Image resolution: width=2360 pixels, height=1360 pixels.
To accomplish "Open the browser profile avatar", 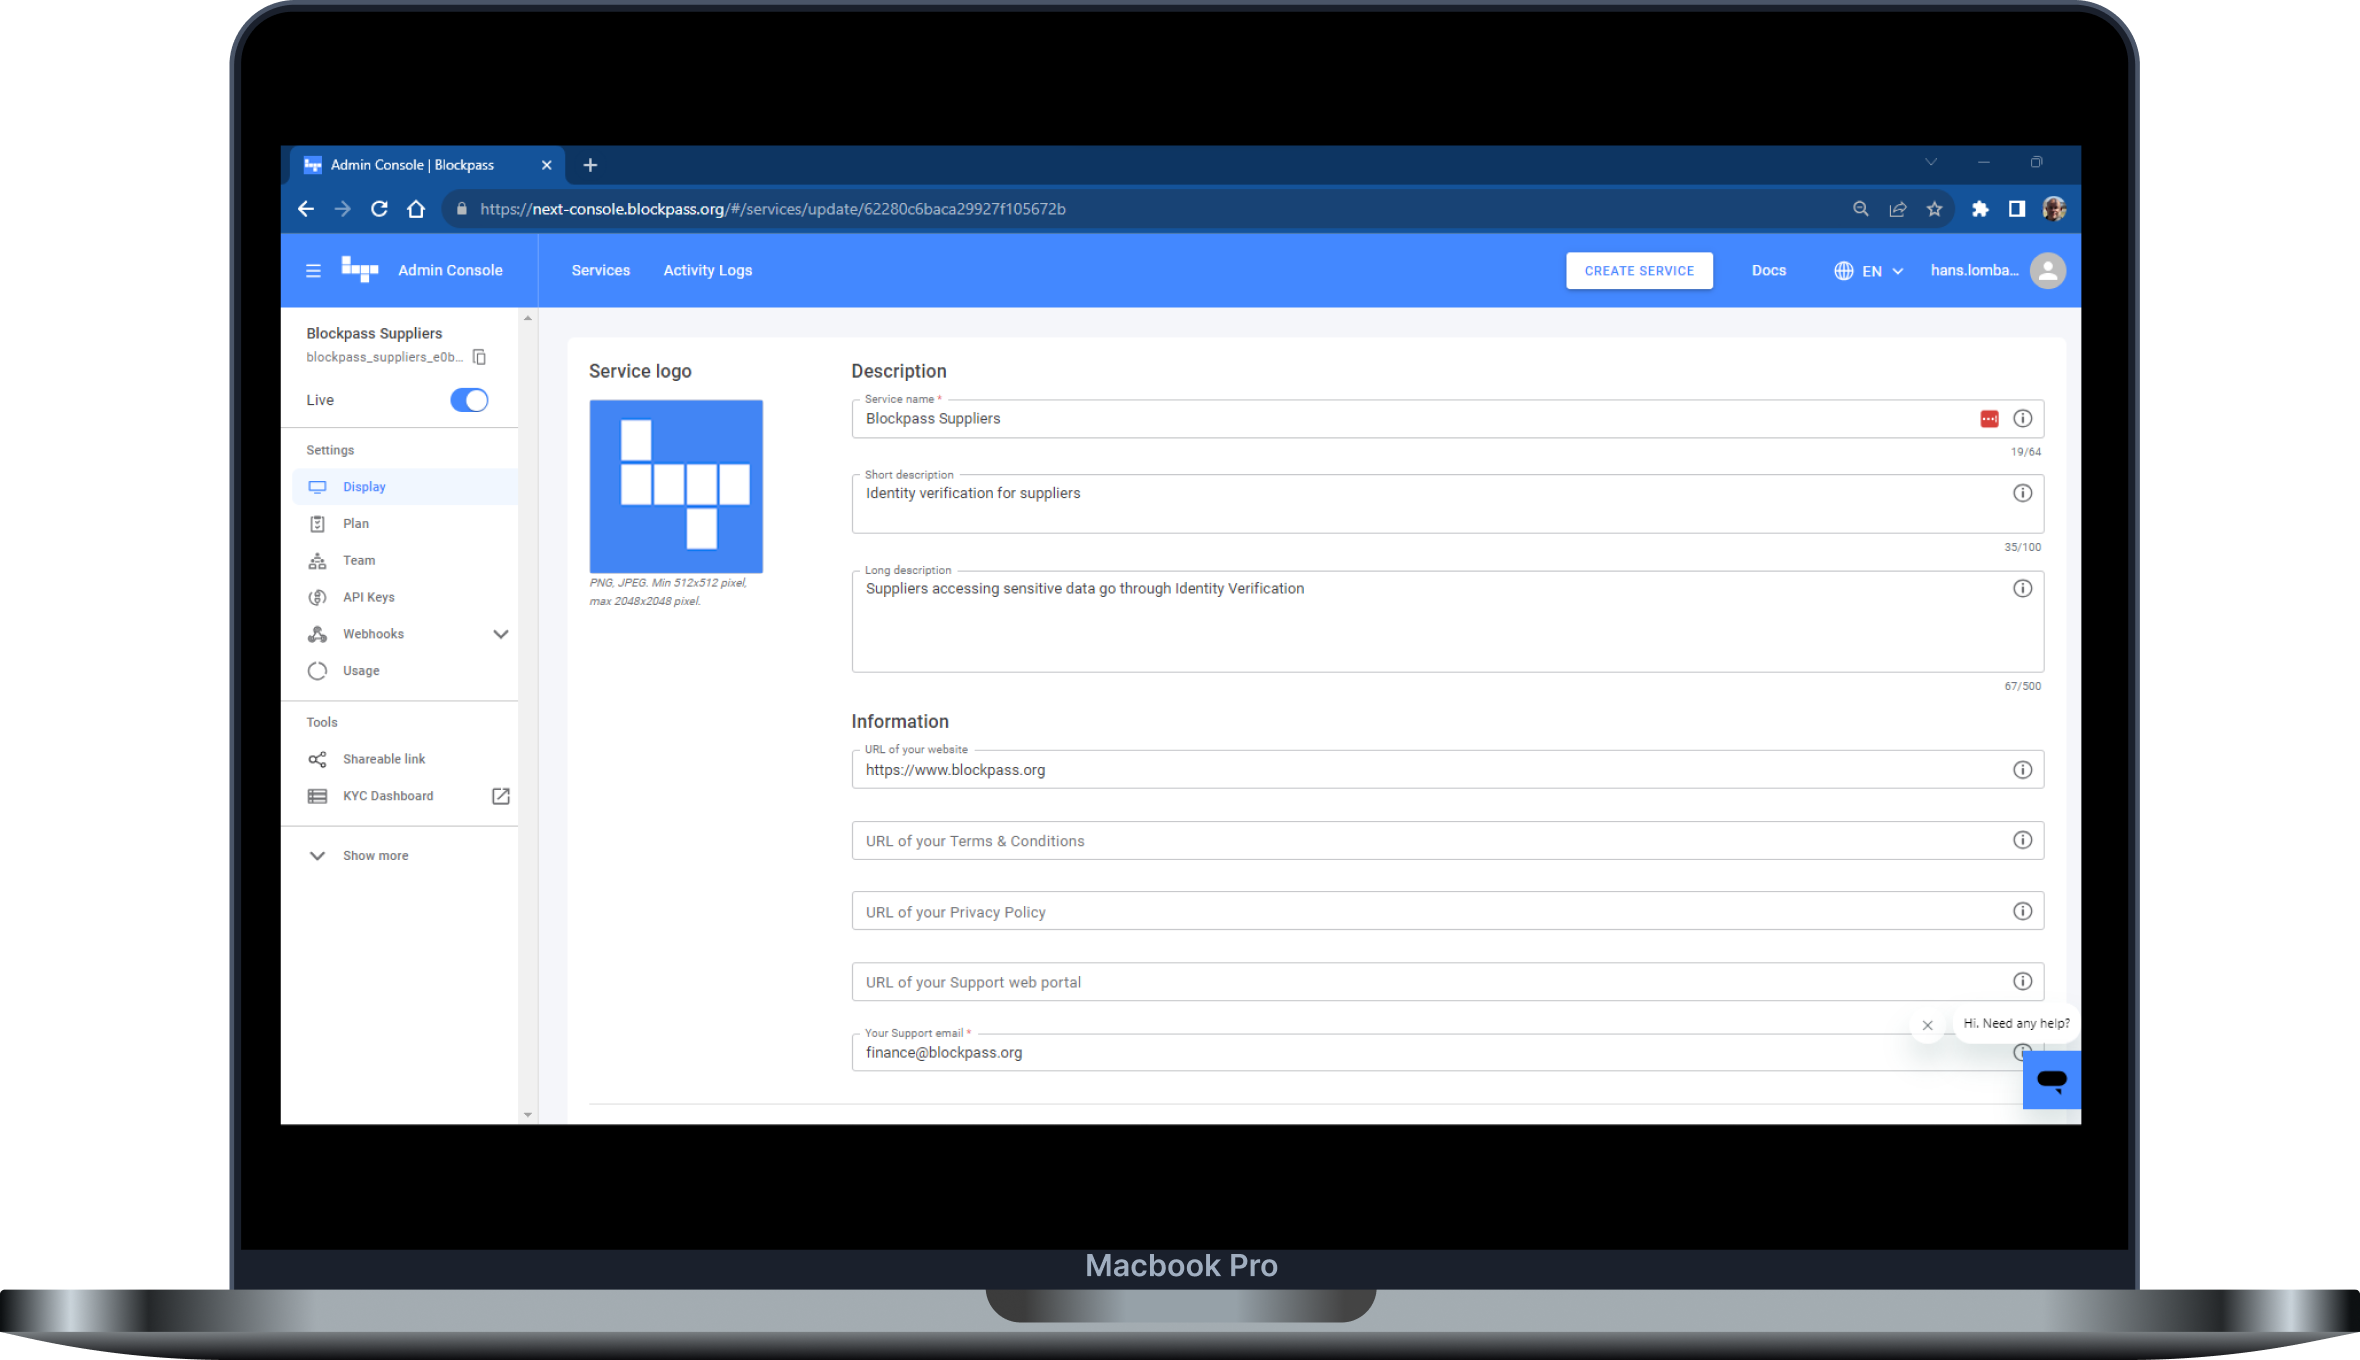I will point(2054,209).
